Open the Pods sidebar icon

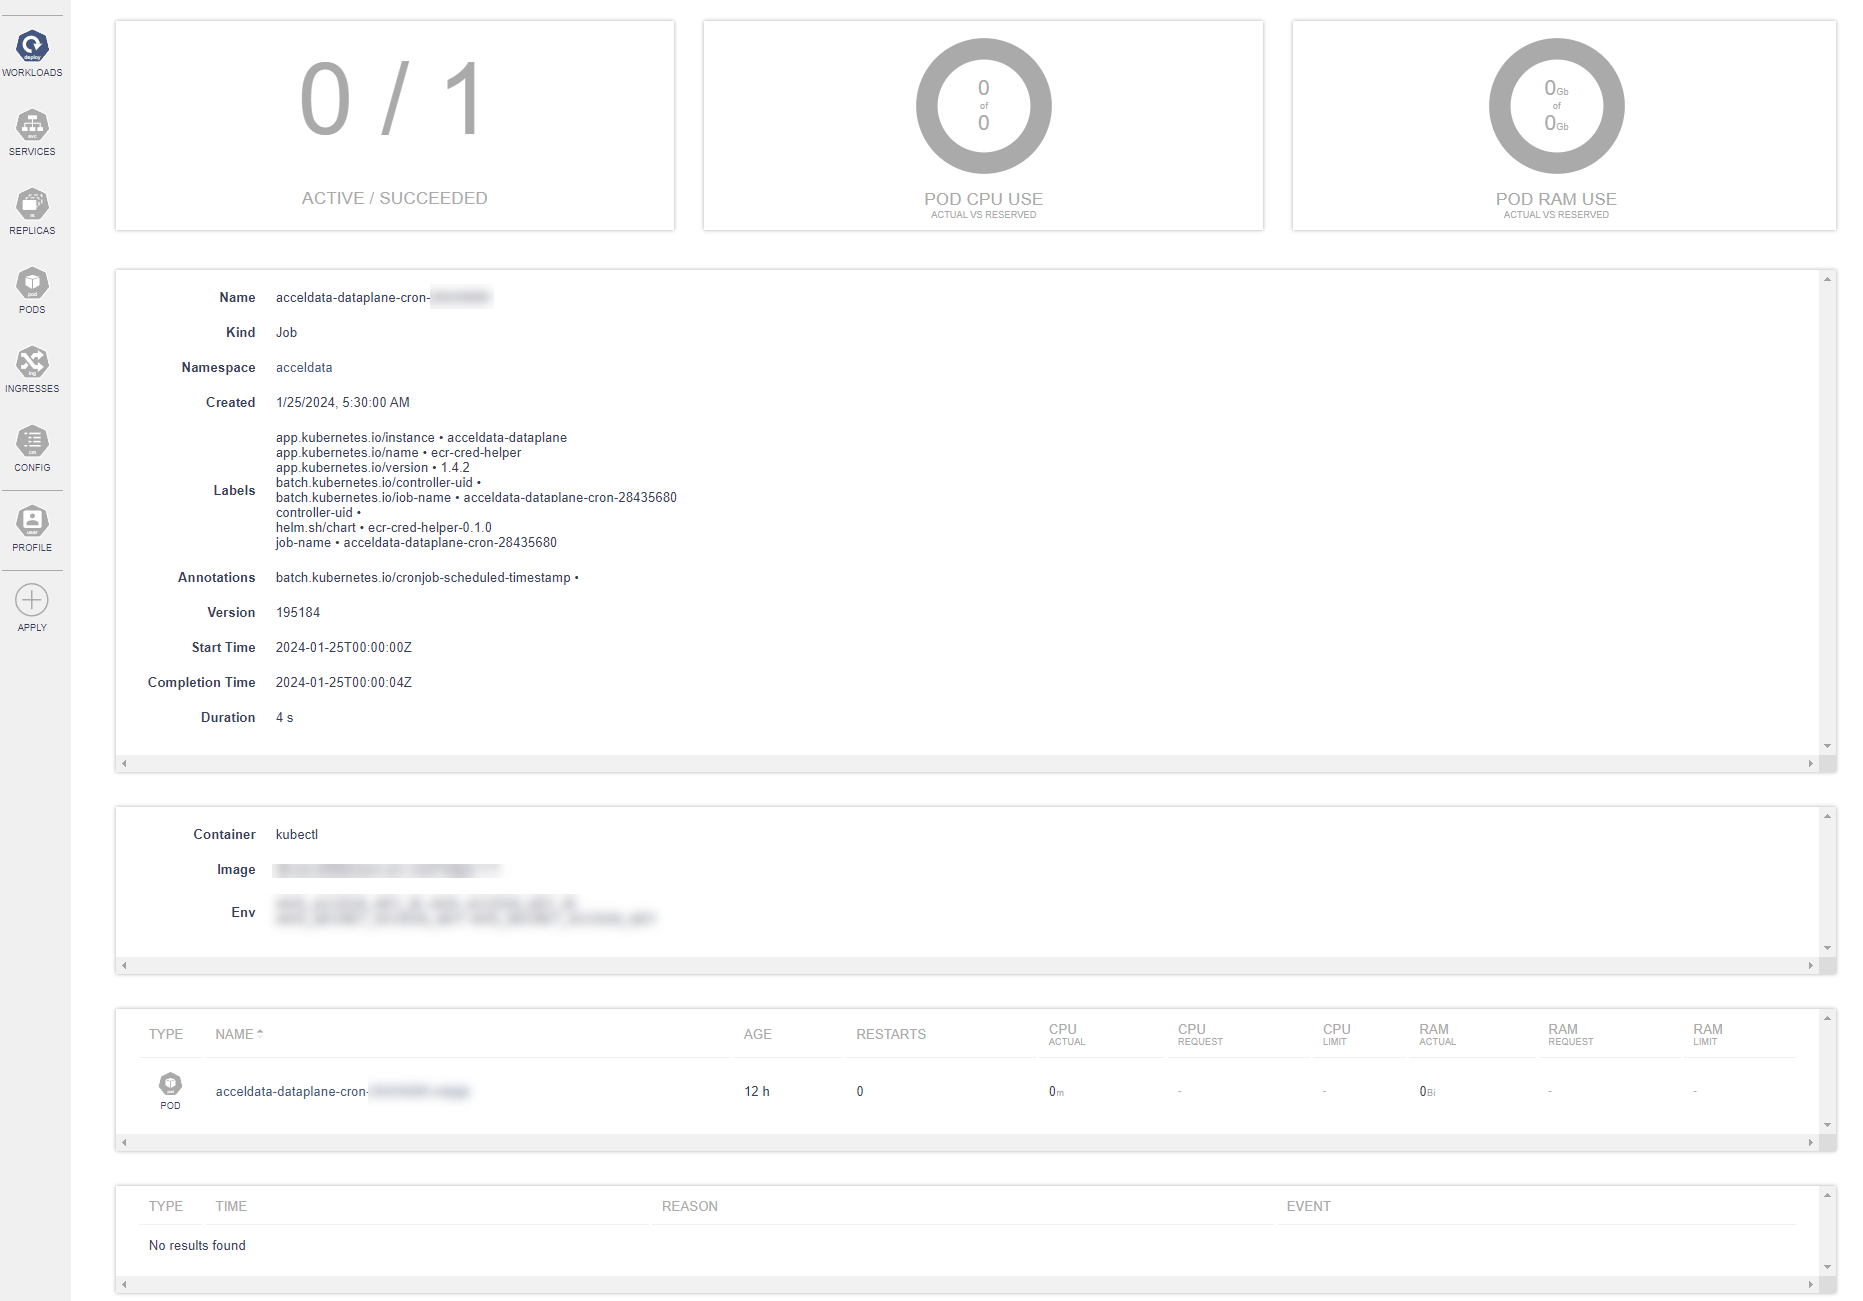coord(32,283)
